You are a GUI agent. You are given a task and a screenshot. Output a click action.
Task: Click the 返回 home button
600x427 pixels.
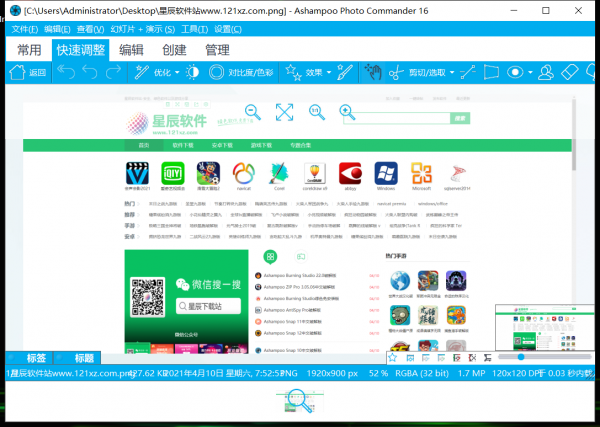[28, 72]
